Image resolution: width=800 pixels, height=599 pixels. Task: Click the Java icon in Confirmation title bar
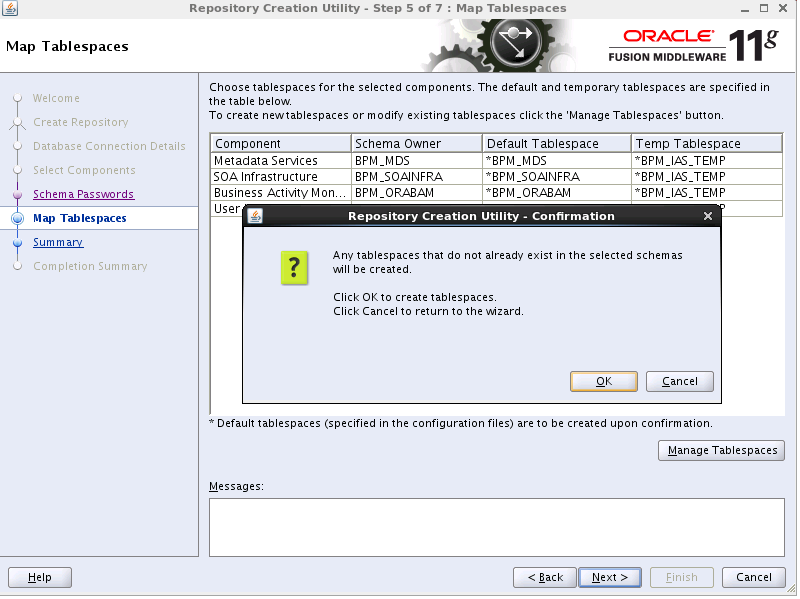coord(255,217)
